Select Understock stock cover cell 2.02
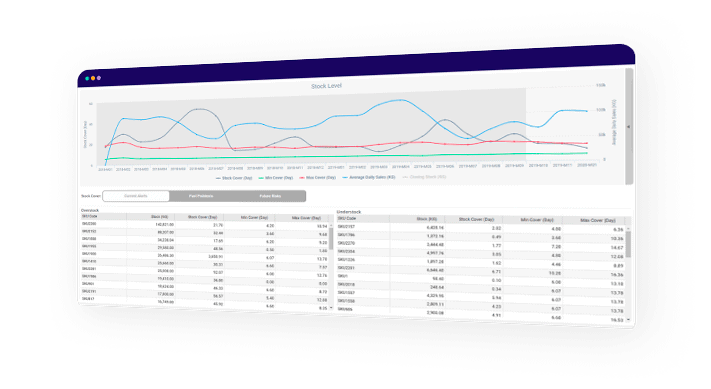711x389 pixels. point(497,229)
